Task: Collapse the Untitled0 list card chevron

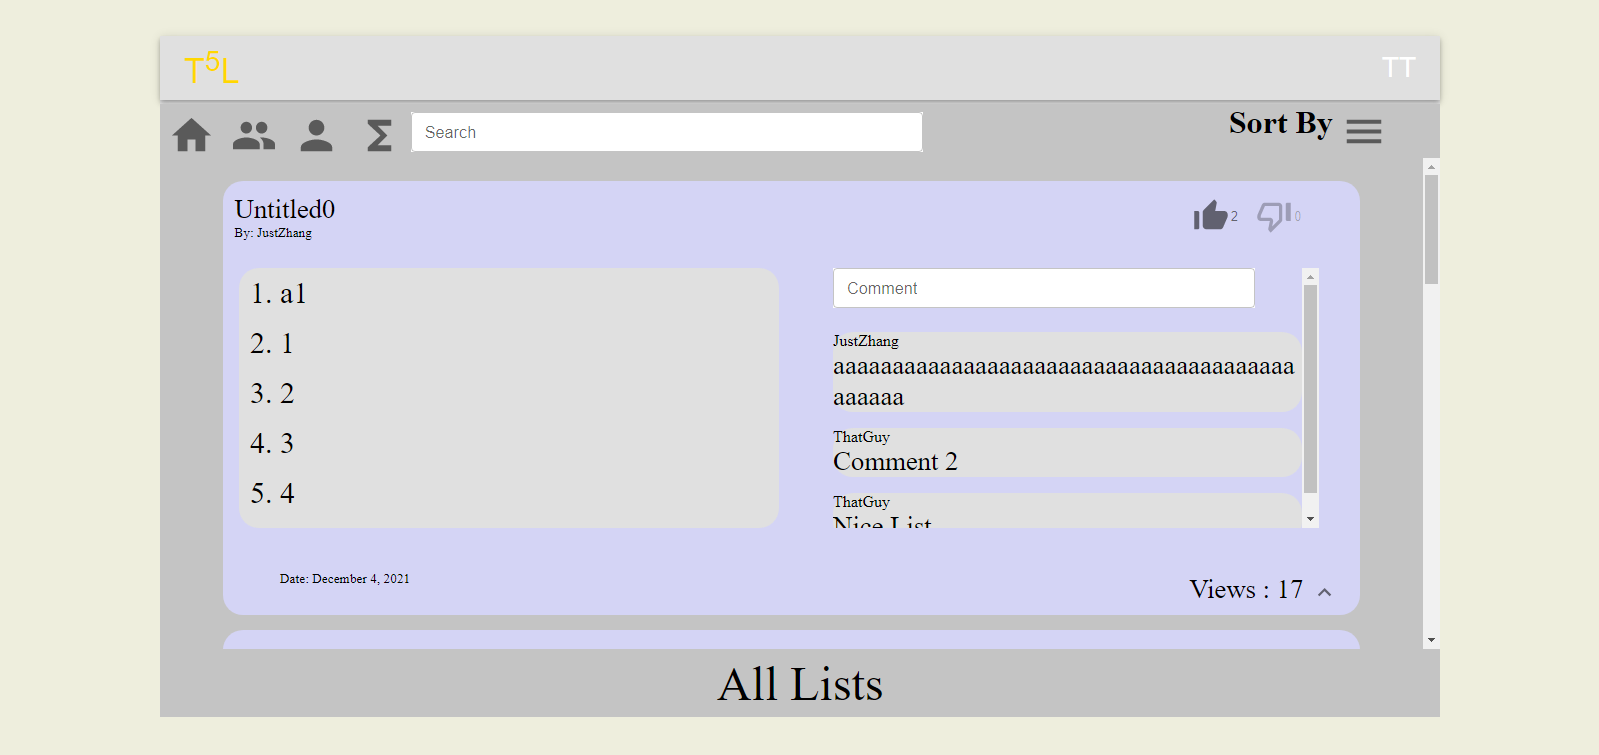Action: pyautogui.click(x=1325, y=592)
